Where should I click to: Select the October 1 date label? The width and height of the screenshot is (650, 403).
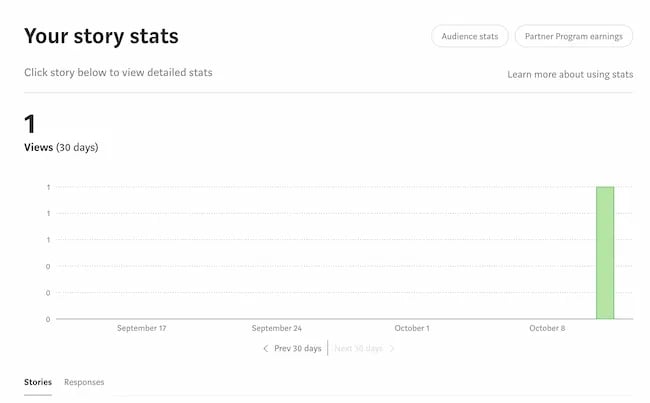(x=412, y=328)
